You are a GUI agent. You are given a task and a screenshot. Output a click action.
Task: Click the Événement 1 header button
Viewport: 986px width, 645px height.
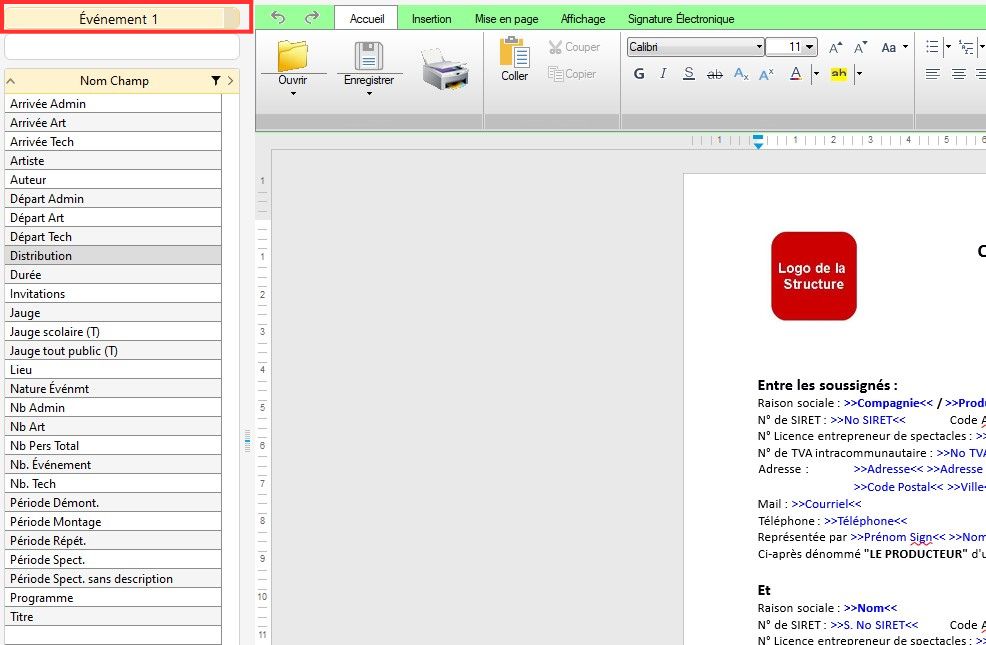[119, 19]
